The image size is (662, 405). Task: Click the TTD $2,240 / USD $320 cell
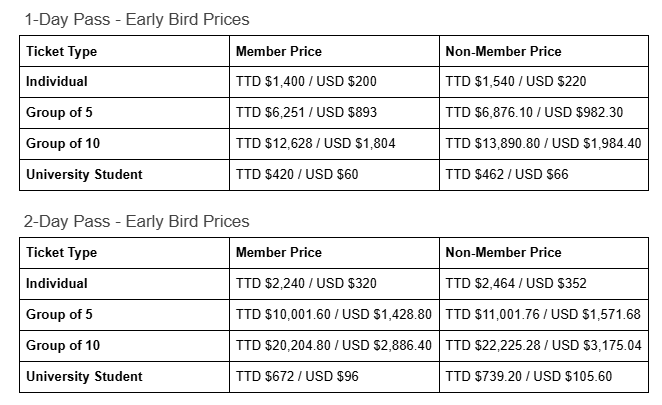point(334,284)
